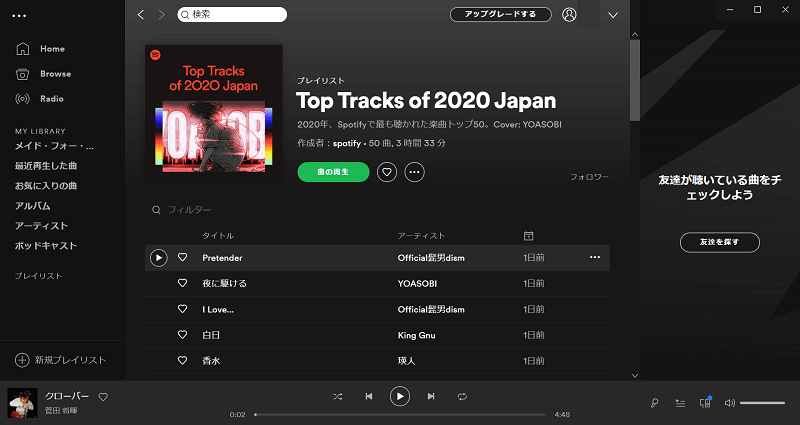The image size is (800, 425).
Task: Like the 夜に駆ける track
Action: 182,283
